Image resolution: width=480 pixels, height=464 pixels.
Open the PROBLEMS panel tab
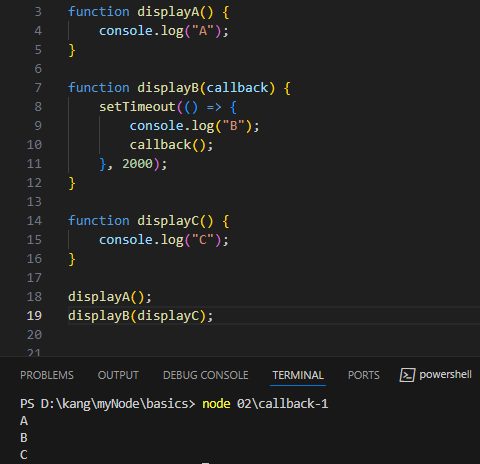47,375
